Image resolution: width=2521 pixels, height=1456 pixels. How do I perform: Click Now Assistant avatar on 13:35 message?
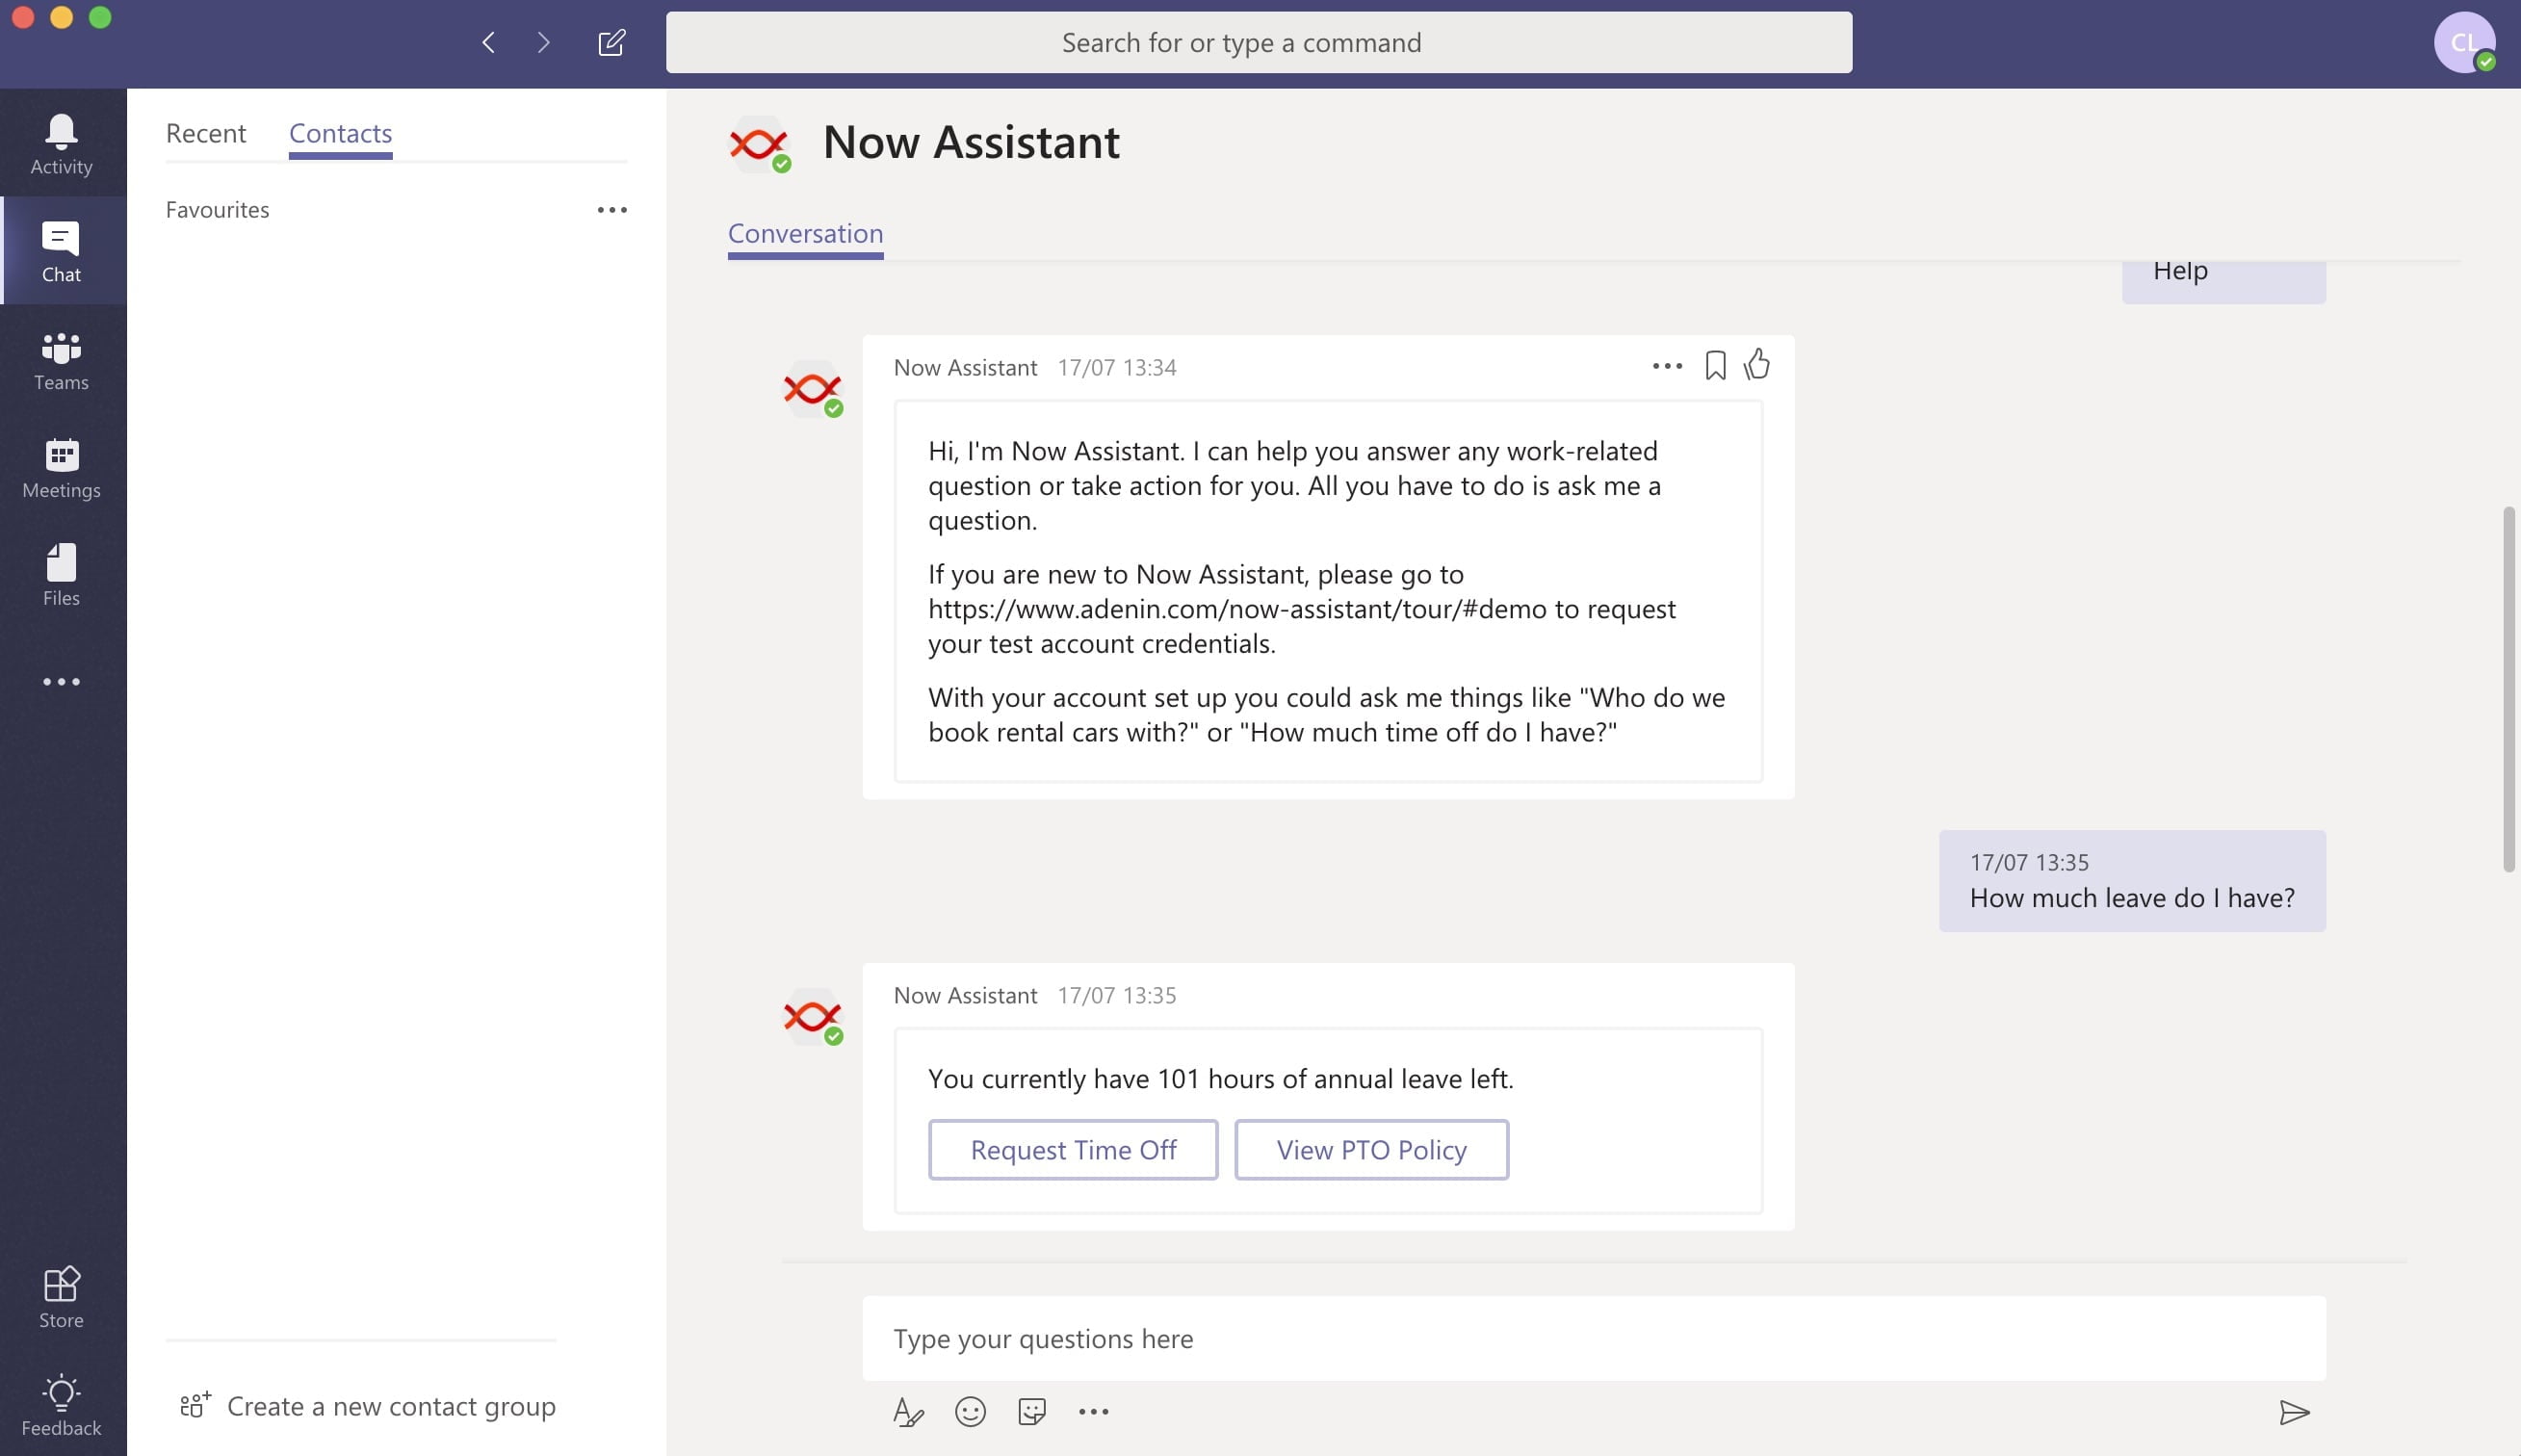click(813, 1017)
